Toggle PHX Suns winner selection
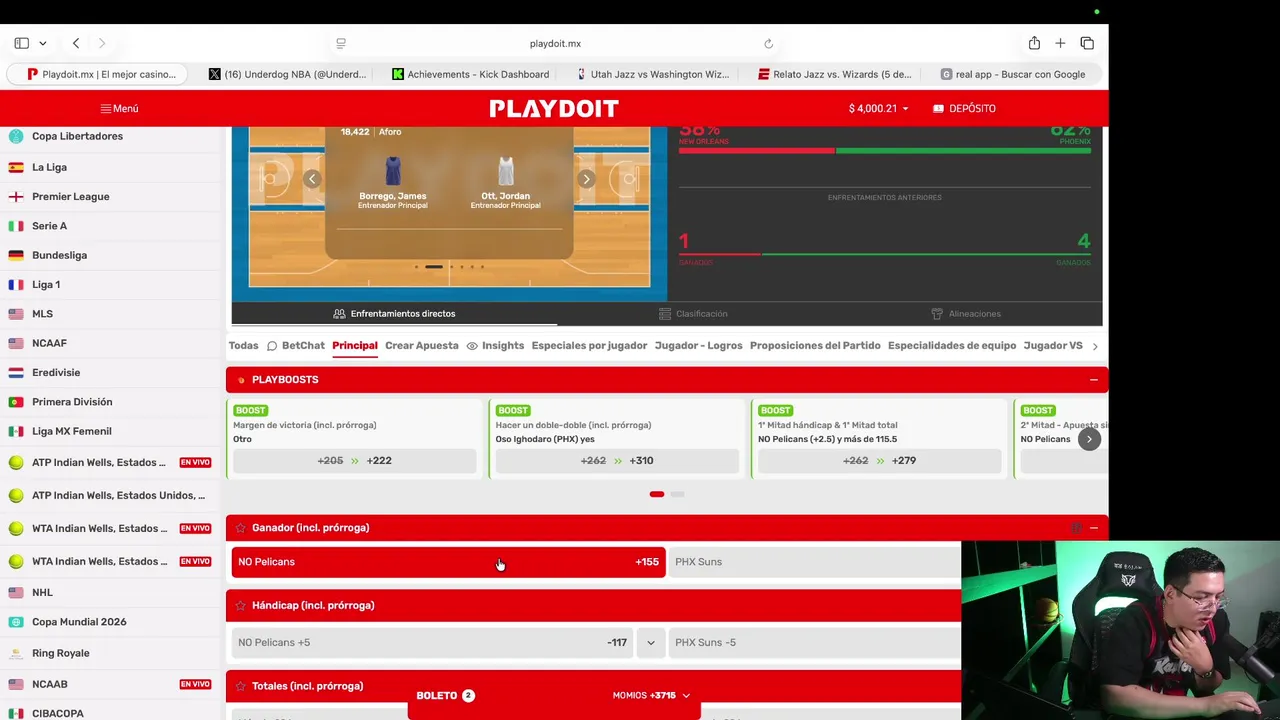This screenshot has width=1280, height=720. pos(815,562)
